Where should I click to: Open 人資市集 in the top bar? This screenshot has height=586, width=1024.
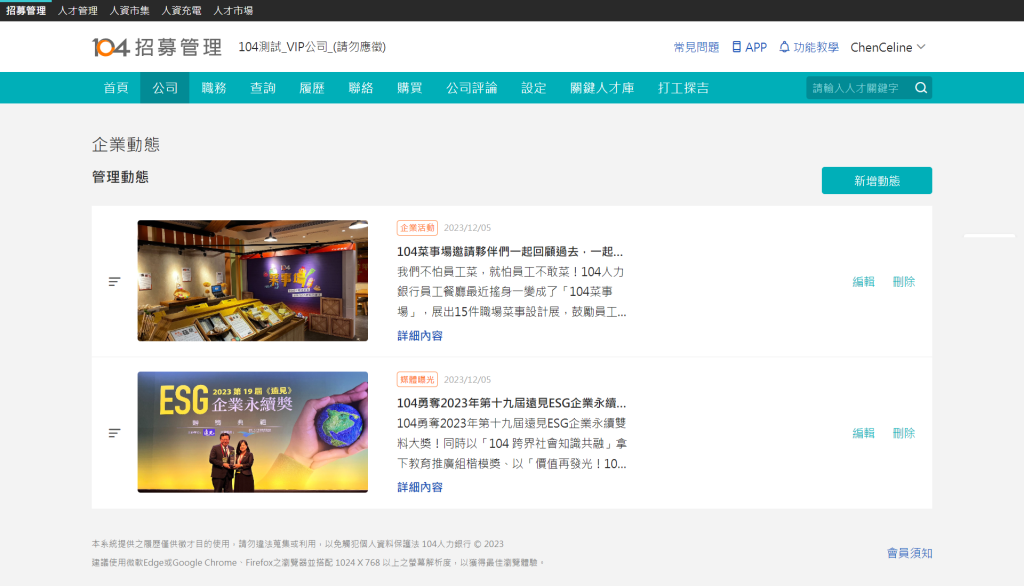[129, 10]
